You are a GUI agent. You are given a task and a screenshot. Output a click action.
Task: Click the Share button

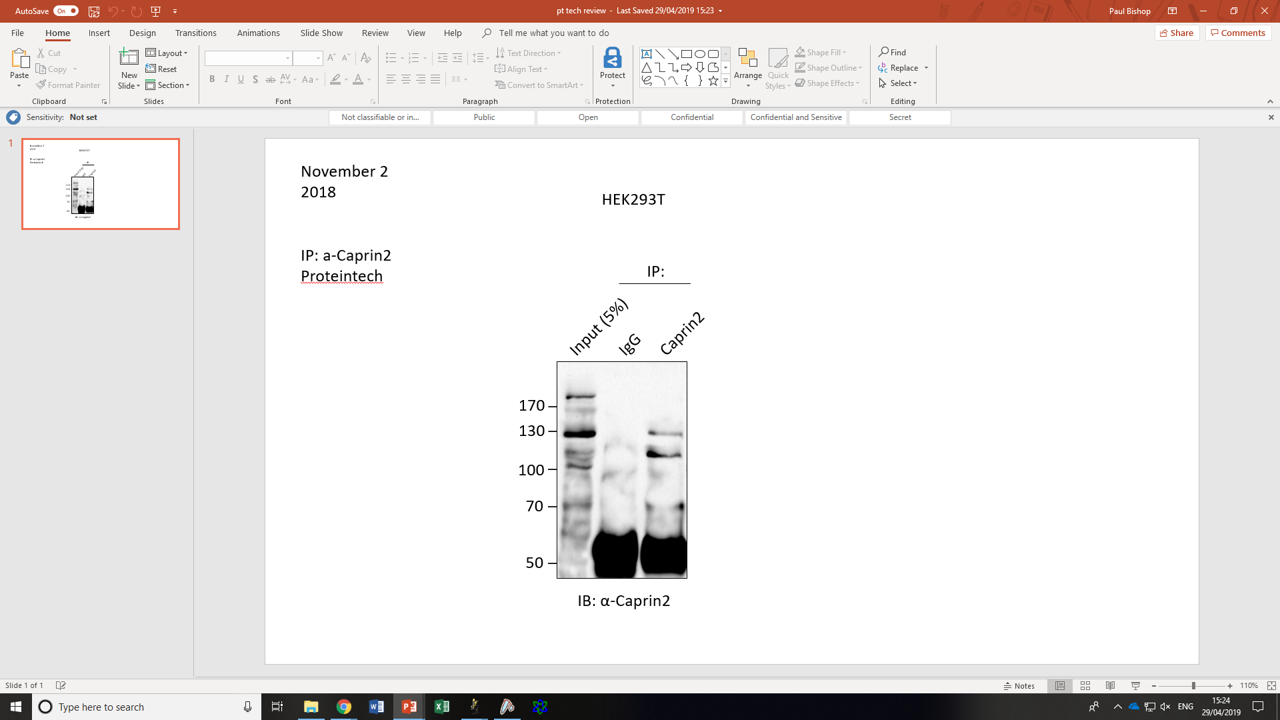(1177, 33)
